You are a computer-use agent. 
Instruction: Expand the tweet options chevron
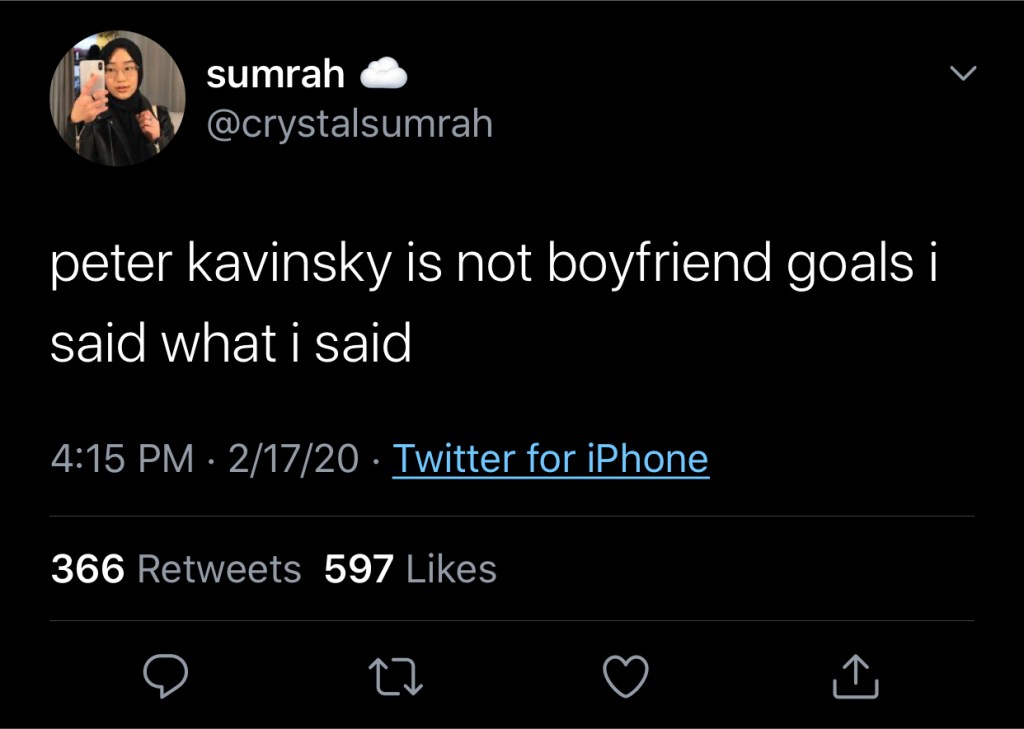[961, 73]
